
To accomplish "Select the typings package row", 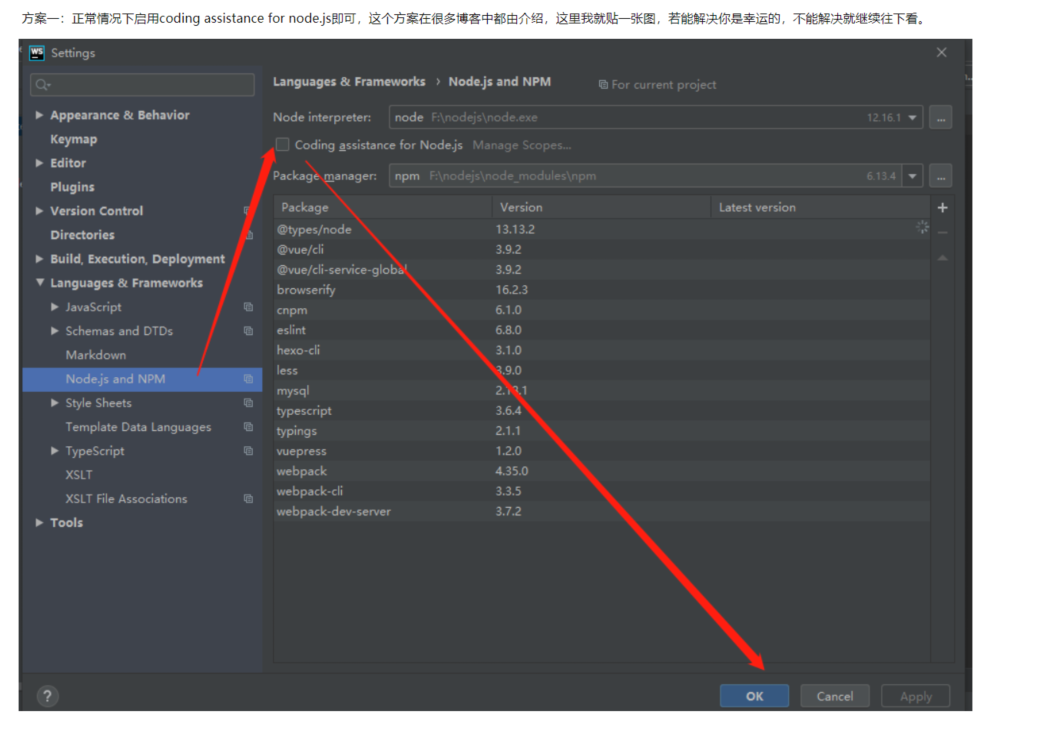I will point(601,431).
